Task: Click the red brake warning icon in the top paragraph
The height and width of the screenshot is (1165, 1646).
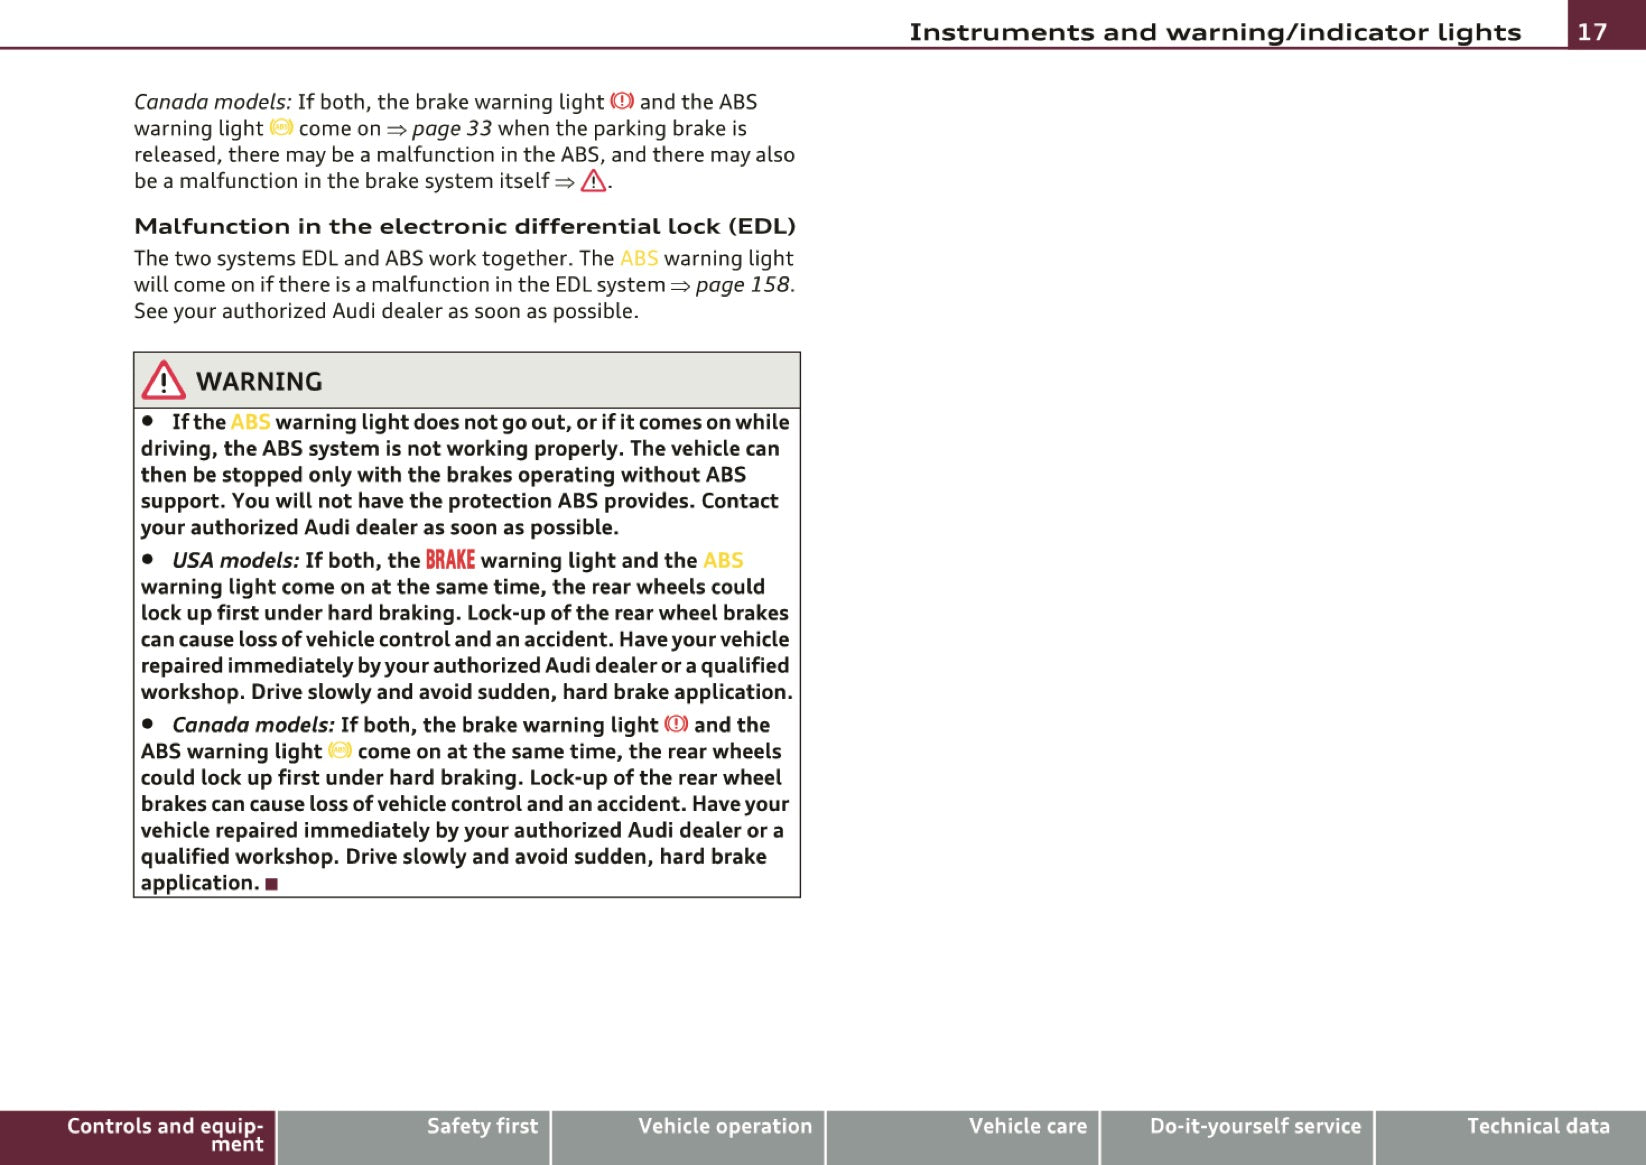Action: tap(622, 101)
